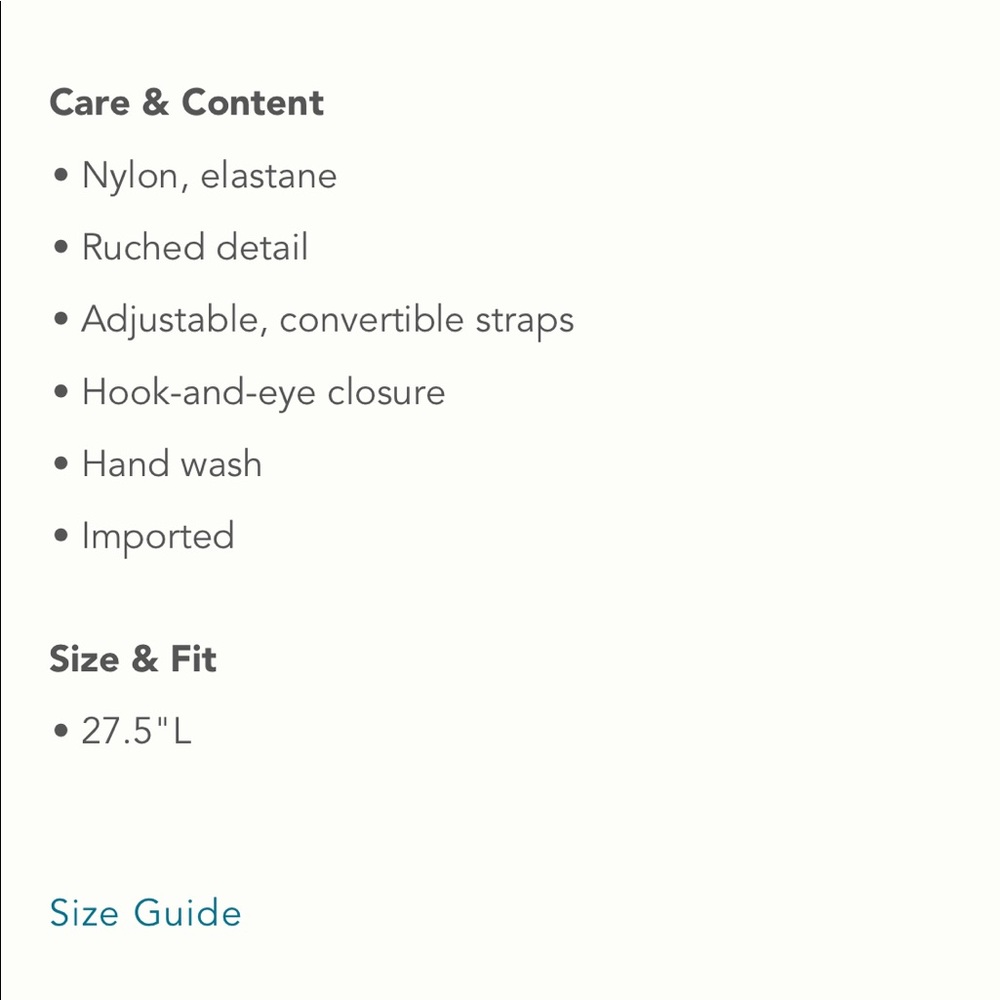Click the Imported list item
The height and width of the screenshot is (1000, 1000).
[158, 536]
